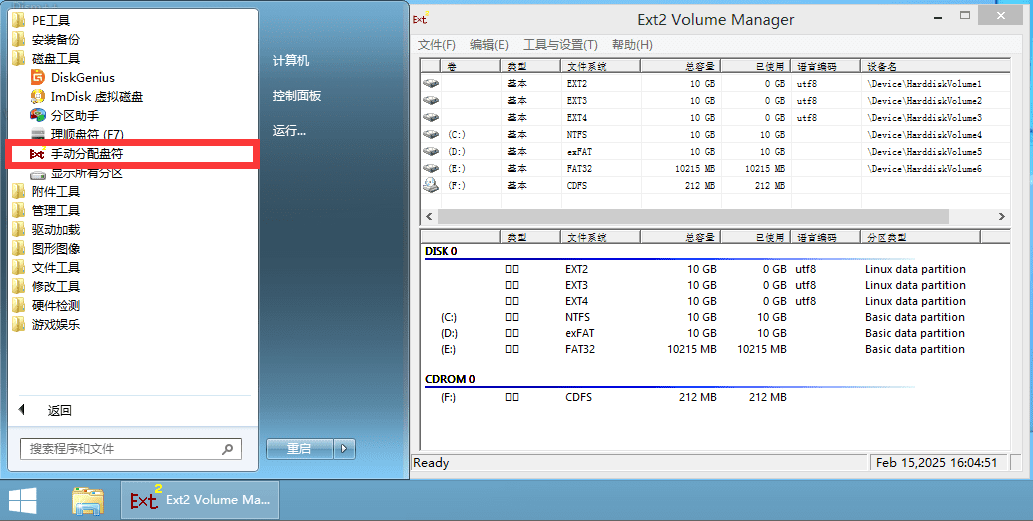Expand the 驱动加载 folder
Screen dimensions: 1033x521
click(45, 230)
